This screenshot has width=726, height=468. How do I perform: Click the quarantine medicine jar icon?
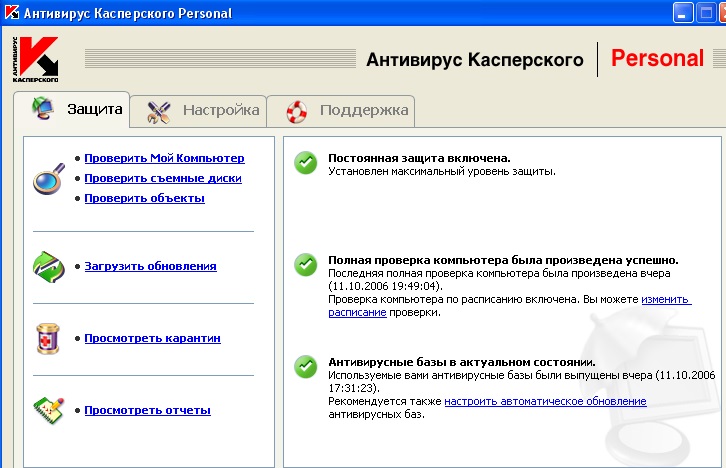(x=49, y=338)
